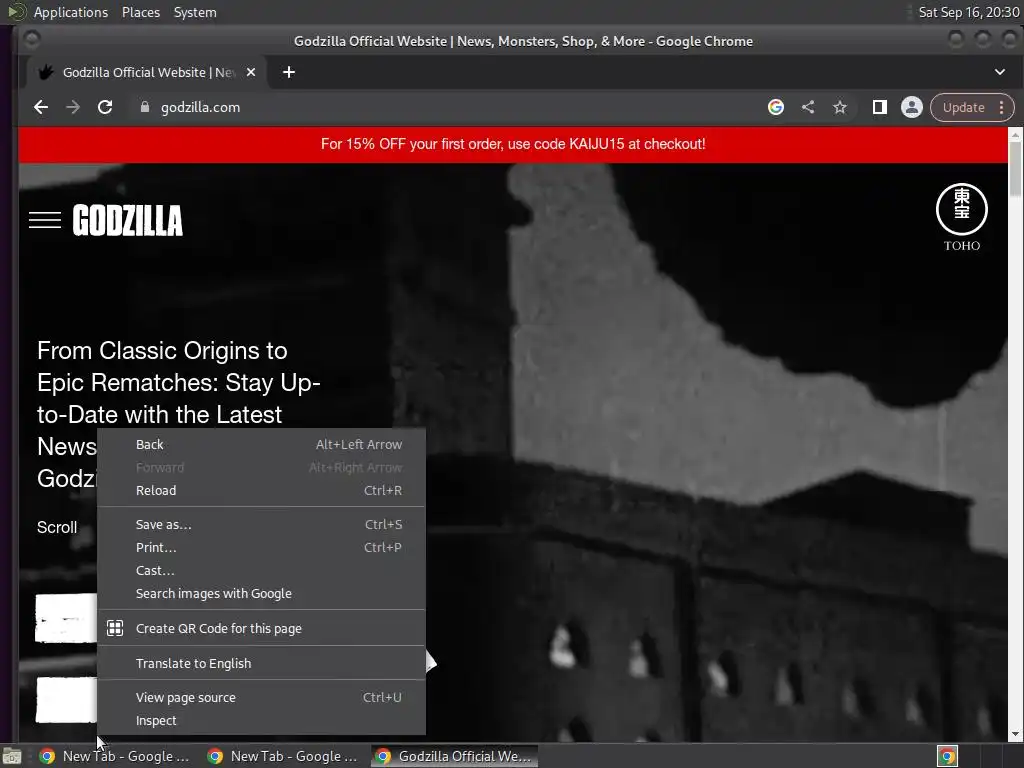Select Translate to English
1024x768 pixels.
[x=261, y=664]
